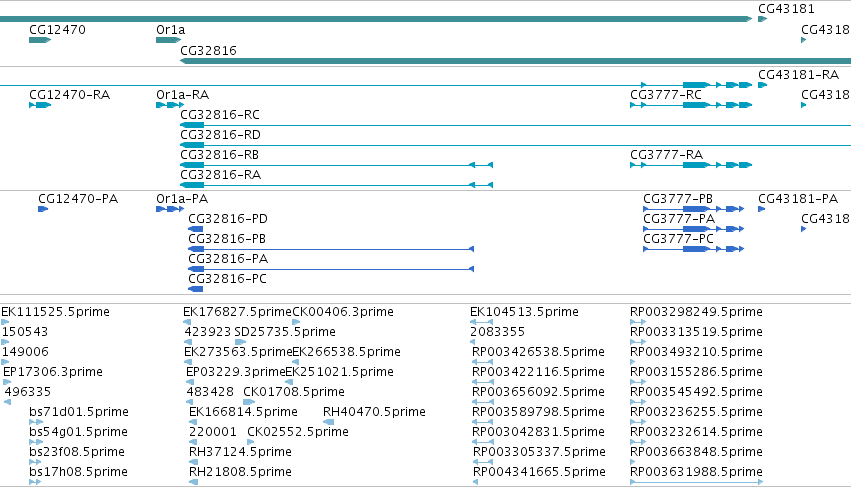
Task: Click the CG3777-PC protein label
Action: click(678, 239)
